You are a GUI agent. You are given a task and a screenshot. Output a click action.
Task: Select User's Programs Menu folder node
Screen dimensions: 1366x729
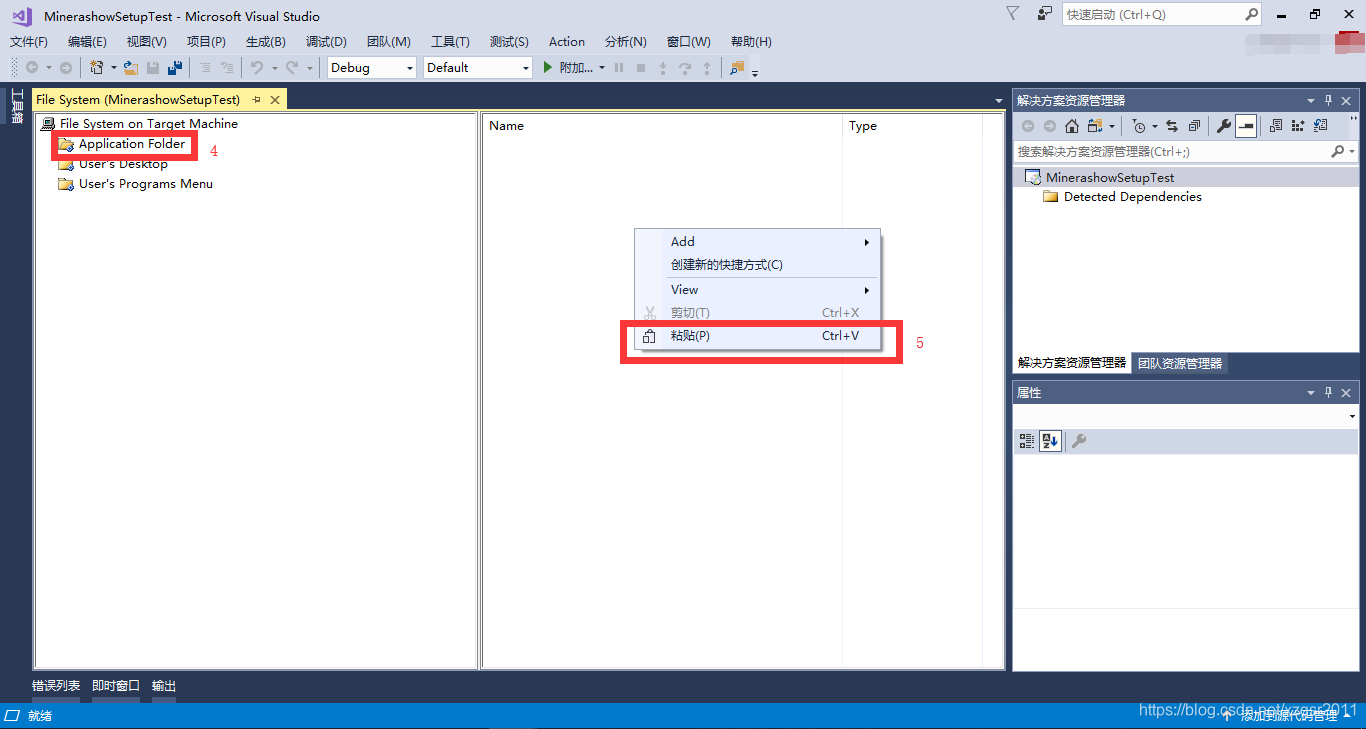[146, 184]
